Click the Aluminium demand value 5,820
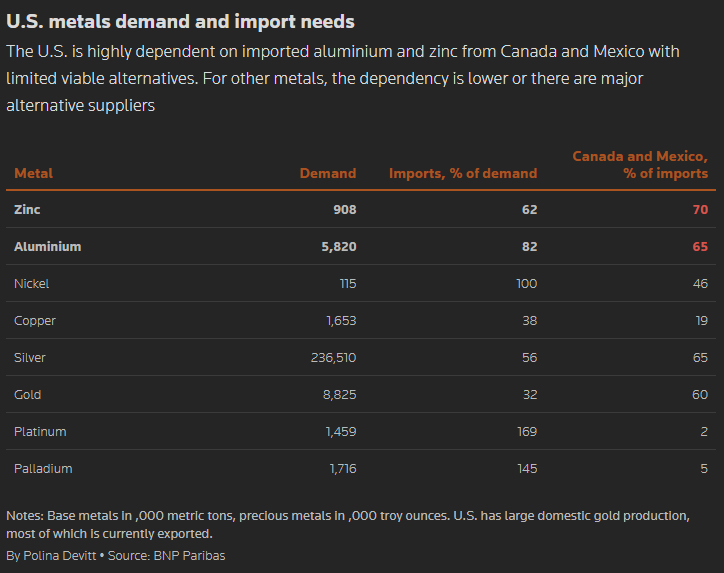 335,247
